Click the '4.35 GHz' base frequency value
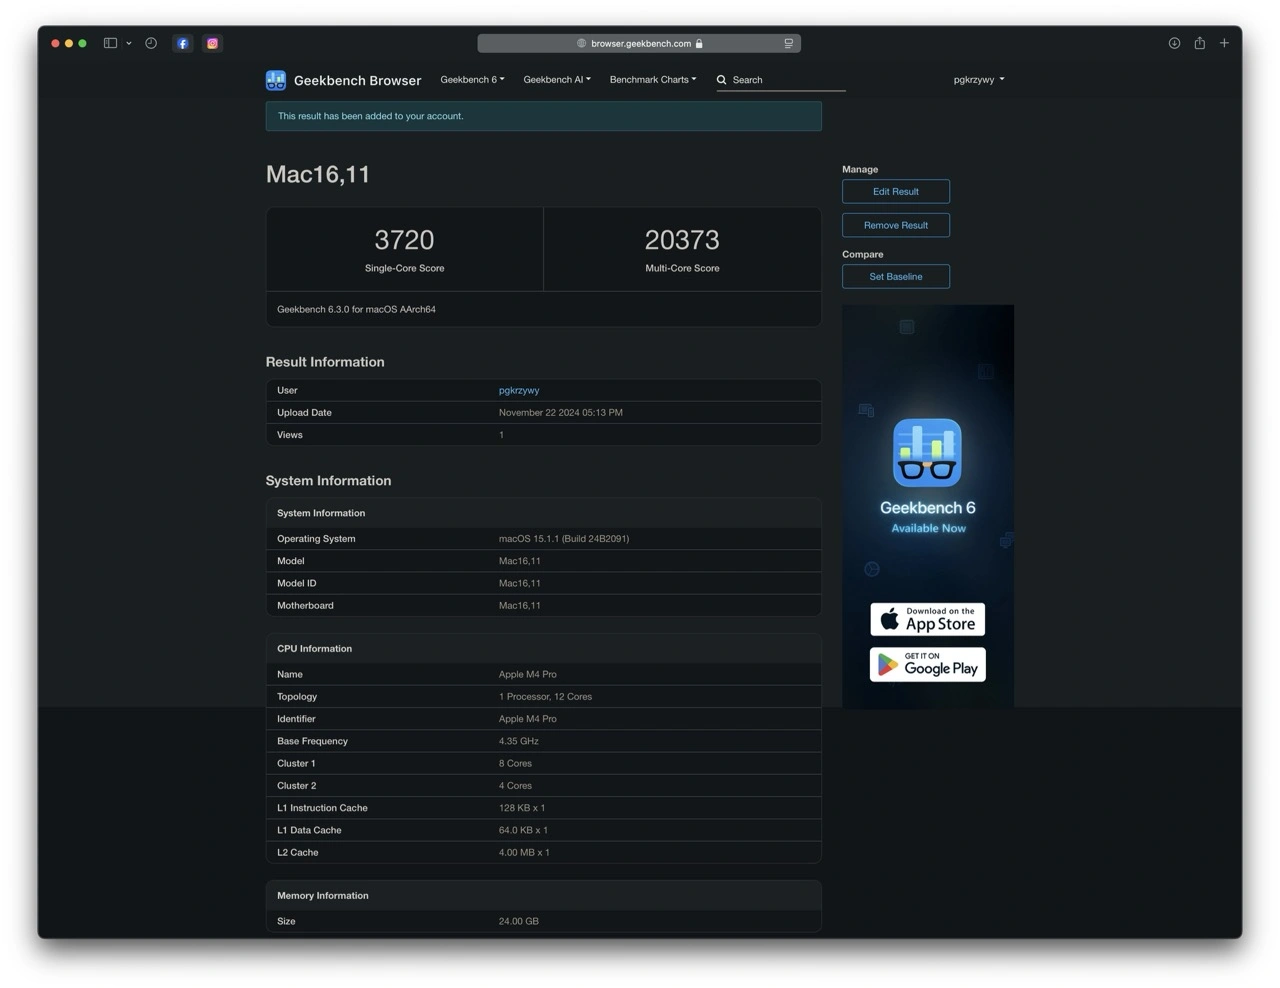 (x=519, y=741)
